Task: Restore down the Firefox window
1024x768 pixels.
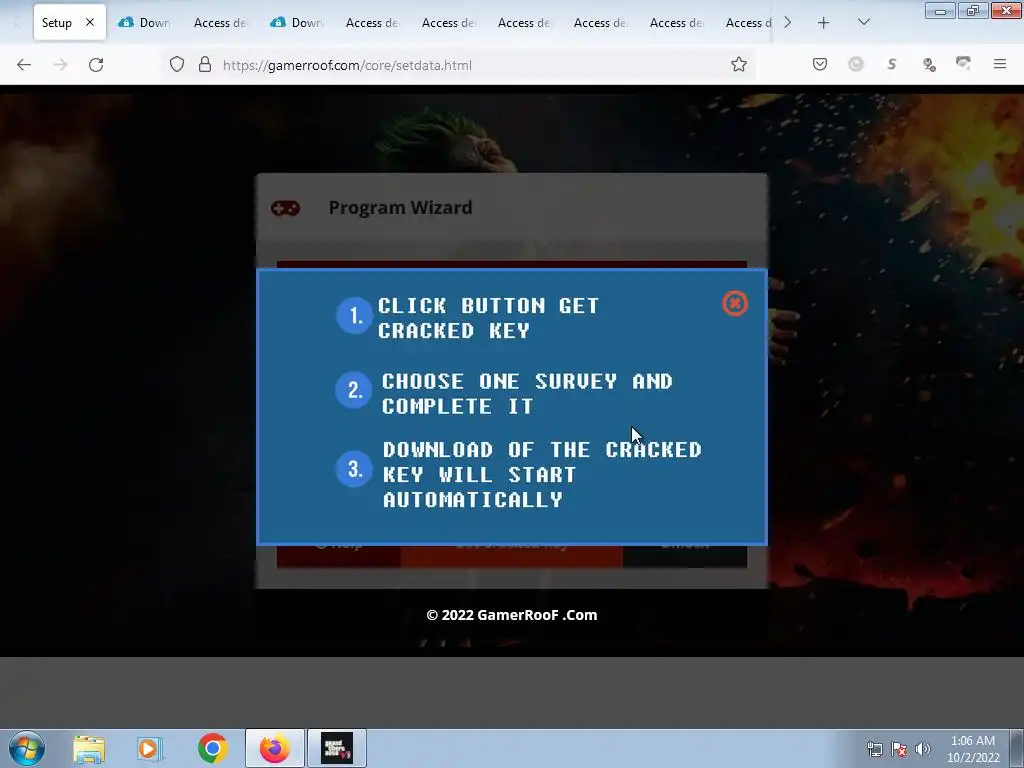Action: pyautogui.click(x=973, y=10)
